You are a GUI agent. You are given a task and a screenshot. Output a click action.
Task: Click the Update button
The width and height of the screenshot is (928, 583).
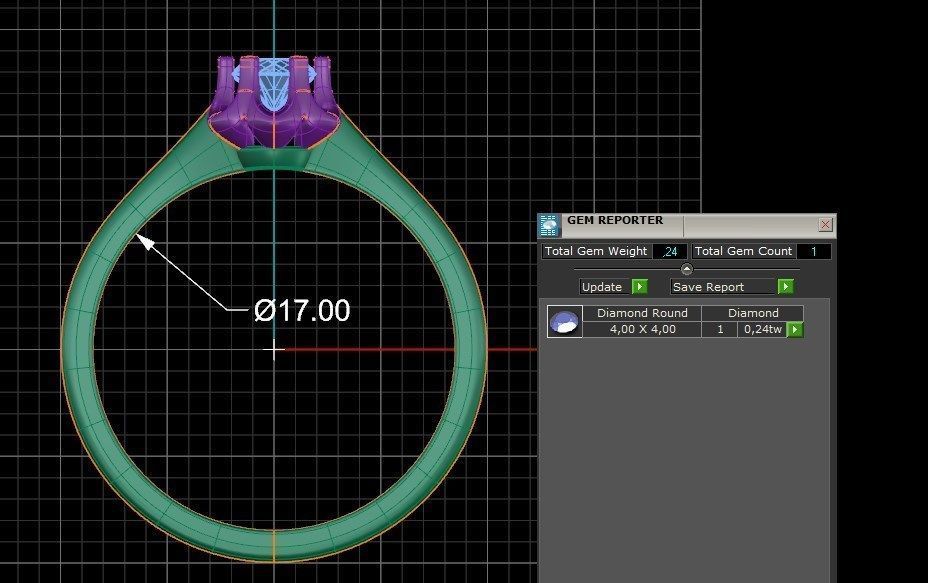605,287
